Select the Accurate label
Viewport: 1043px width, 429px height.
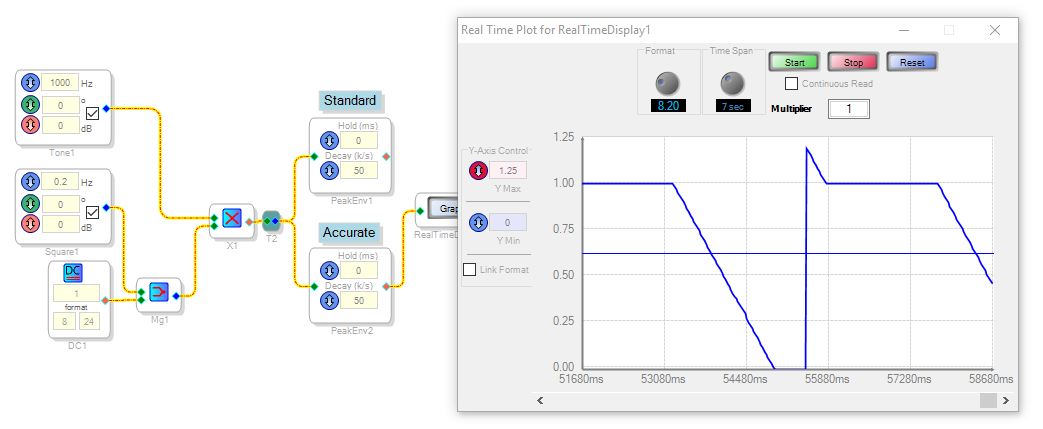click(x=350, y=233)
